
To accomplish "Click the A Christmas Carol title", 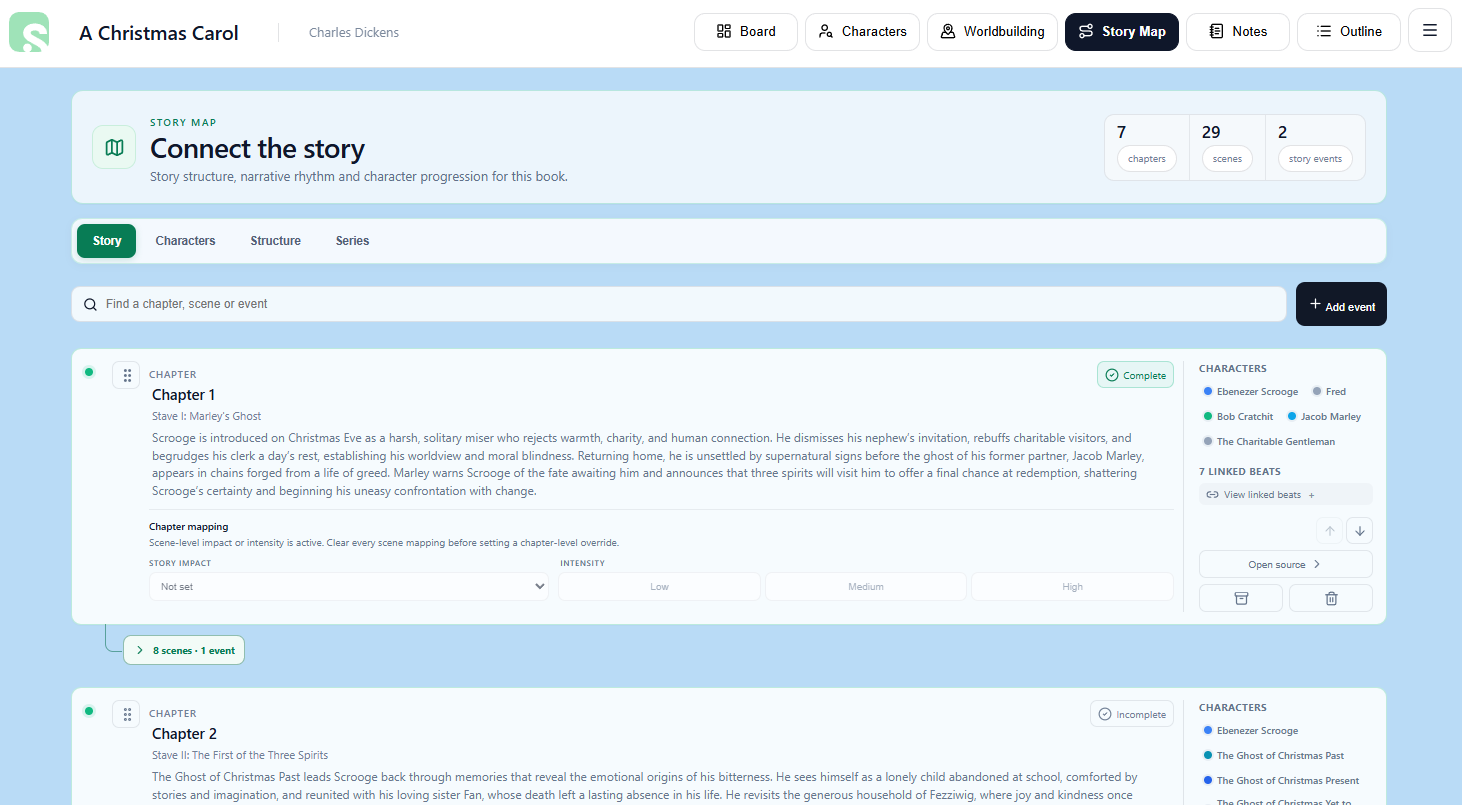I will coord(159,33).
